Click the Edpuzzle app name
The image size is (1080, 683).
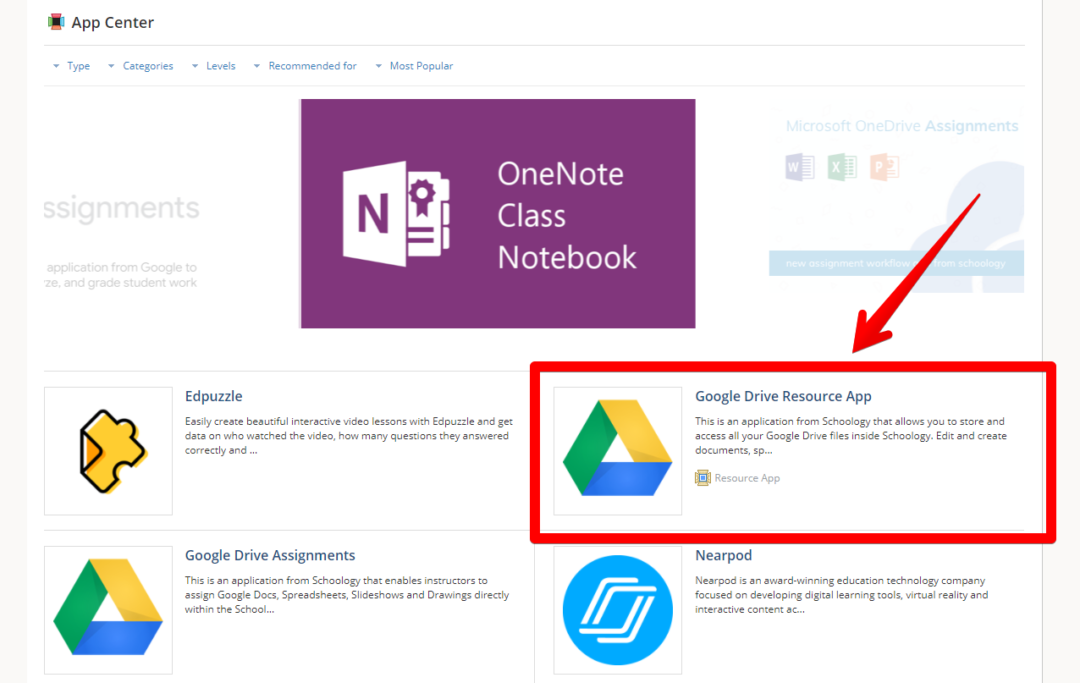213,396
